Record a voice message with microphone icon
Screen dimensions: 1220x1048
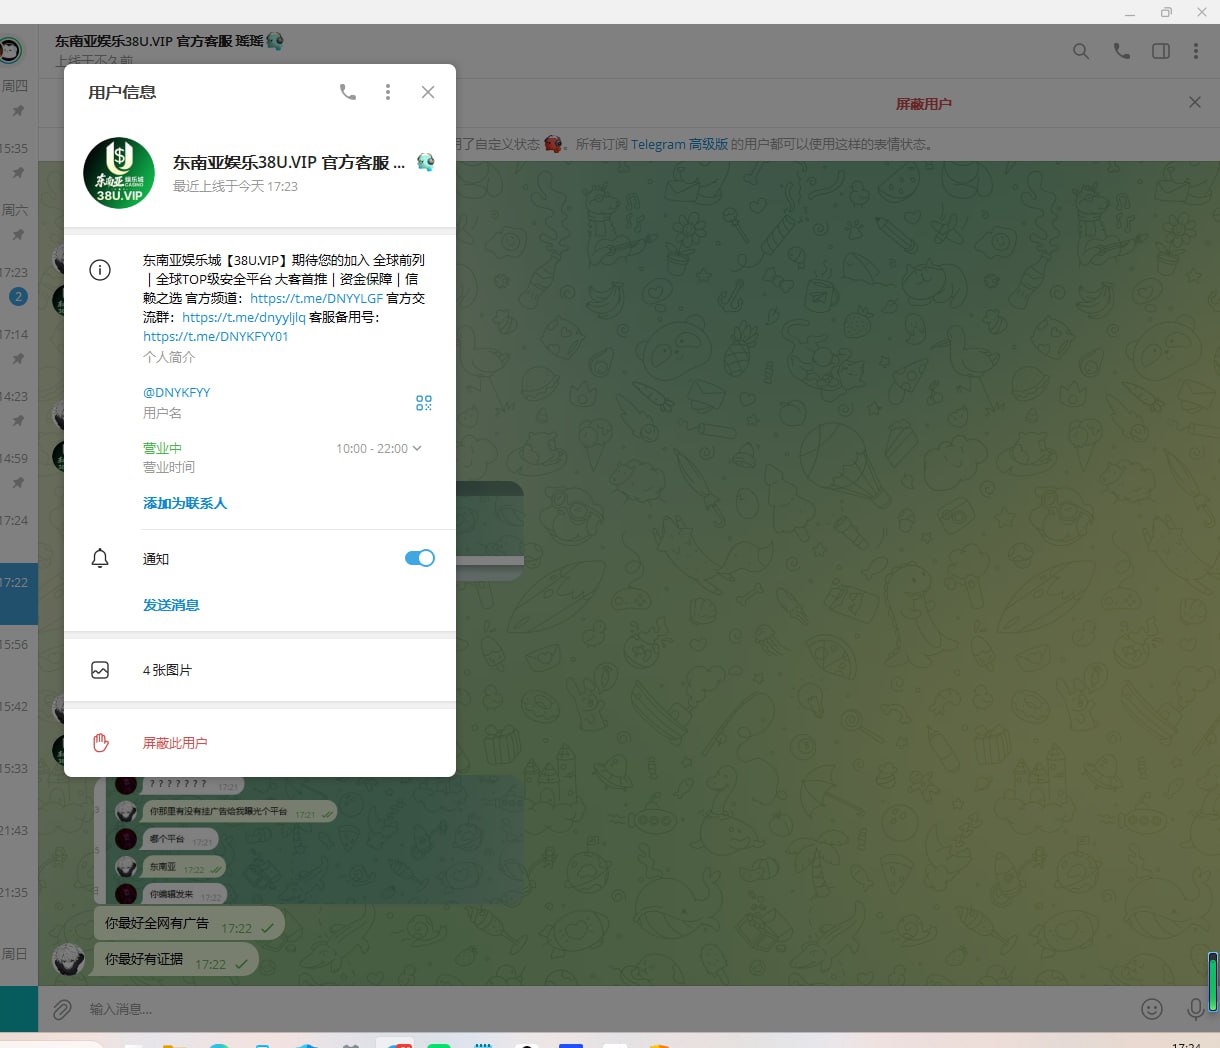coord(1195,1009)
